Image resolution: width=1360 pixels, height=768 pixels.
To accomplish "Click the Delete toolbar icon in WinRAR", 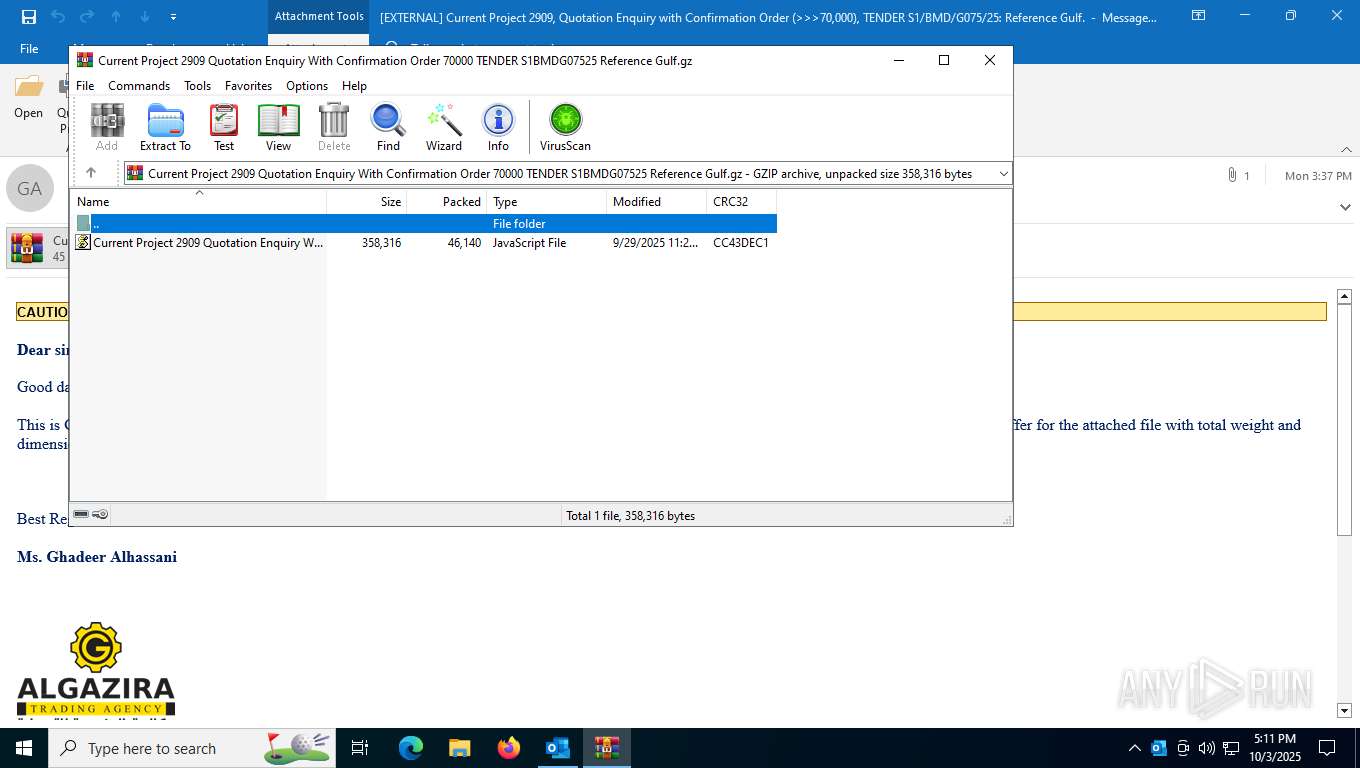I will (334, 128).
